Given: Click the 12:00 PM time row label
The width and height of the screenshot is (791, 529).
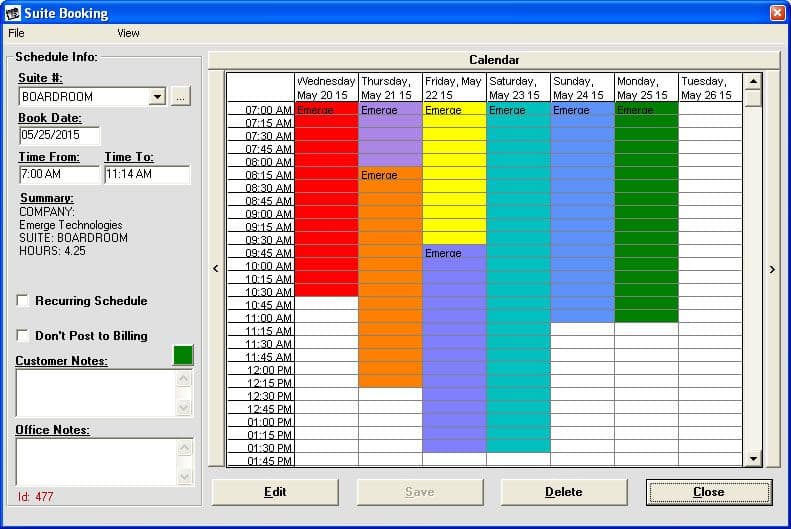Looking at the screenshot, I should 261,370.
